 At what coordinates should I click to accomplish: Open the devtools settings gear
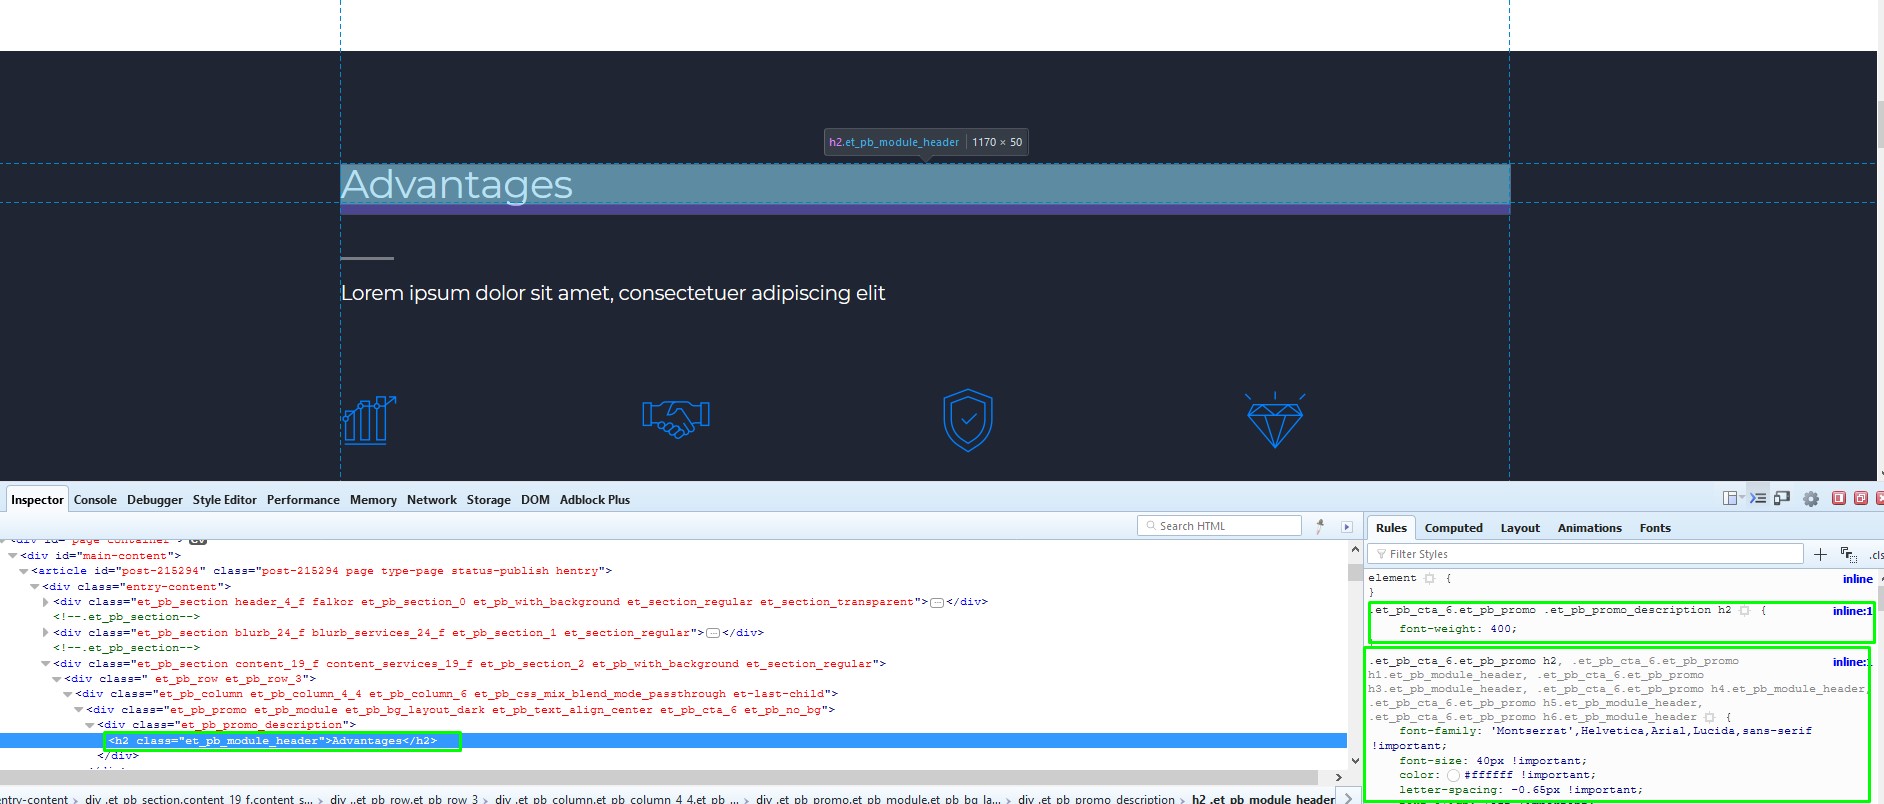[1811, 499]
